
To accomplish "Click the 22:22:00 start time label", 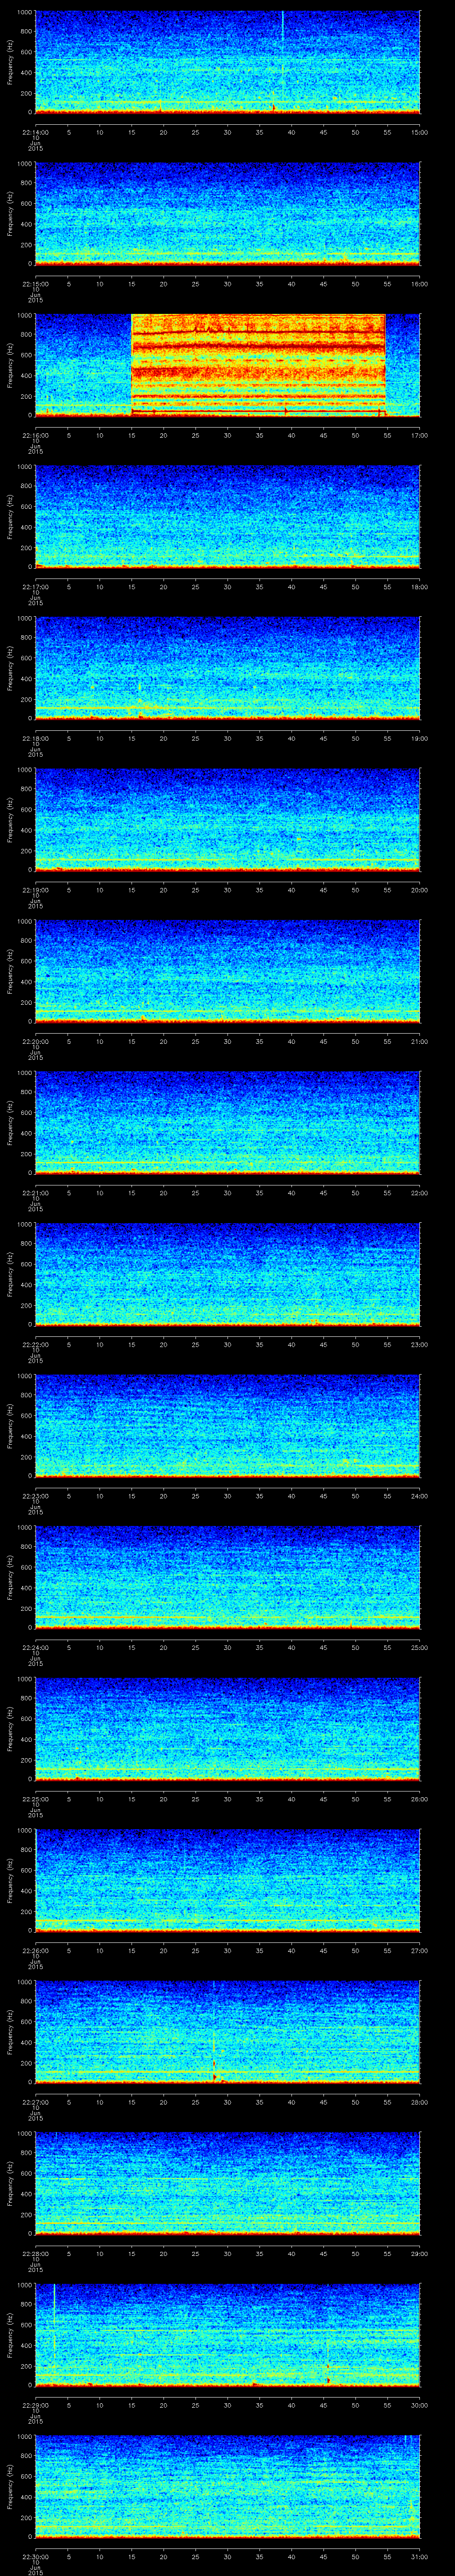I will click(x=35, y=1344).
